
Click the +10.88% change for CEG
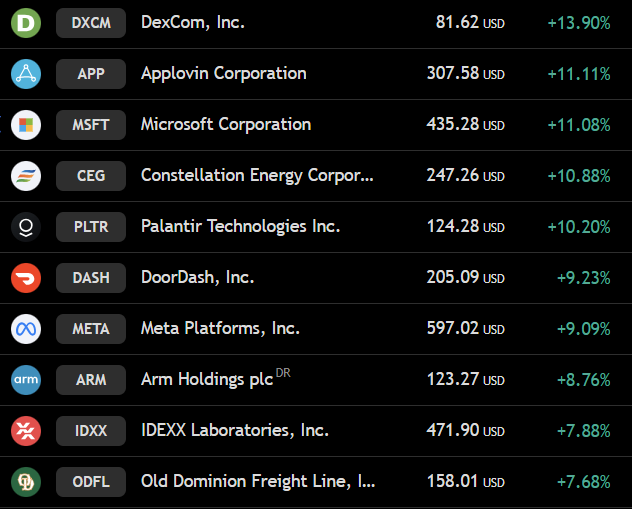(579, 176)
